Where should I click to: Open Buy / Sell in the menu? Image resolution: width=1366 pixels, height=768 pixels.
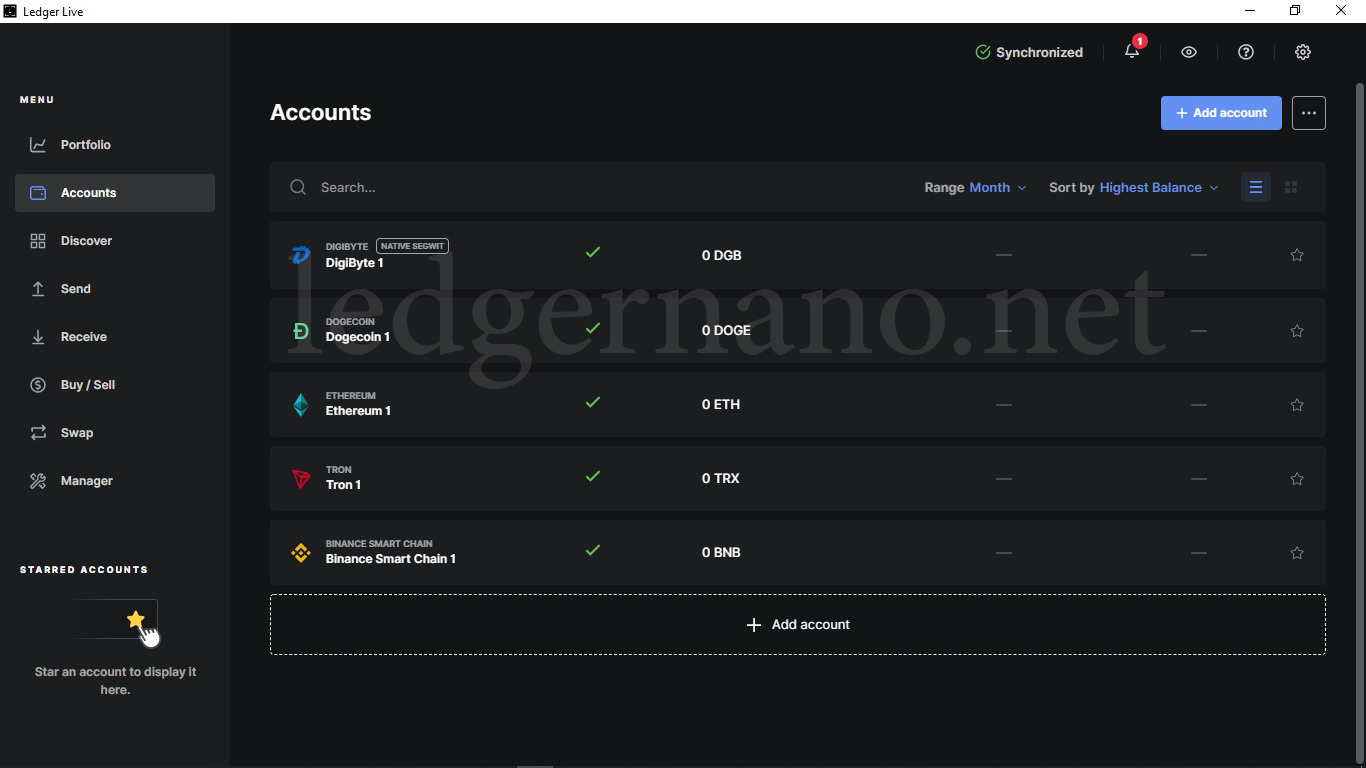pyautogui.click(x=115, y=385)
